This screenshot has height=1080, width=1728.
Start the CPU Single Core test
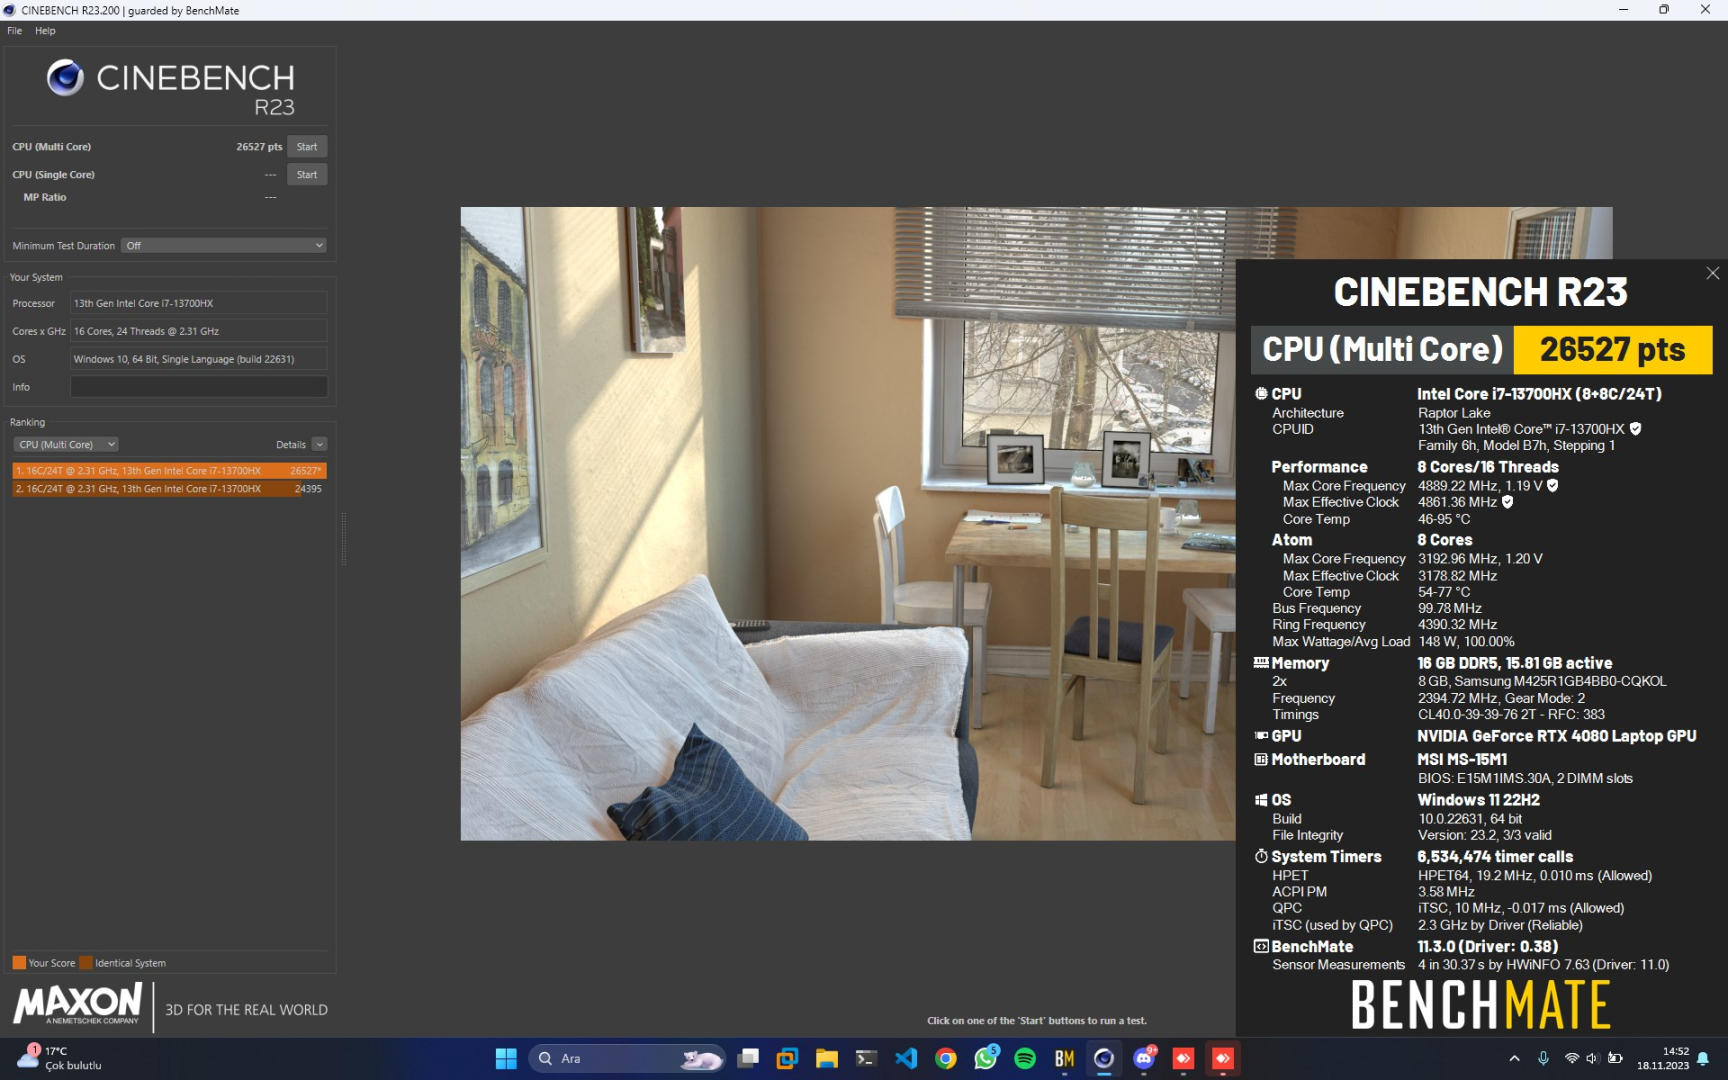pyautogui.click(x=307, y=175)
